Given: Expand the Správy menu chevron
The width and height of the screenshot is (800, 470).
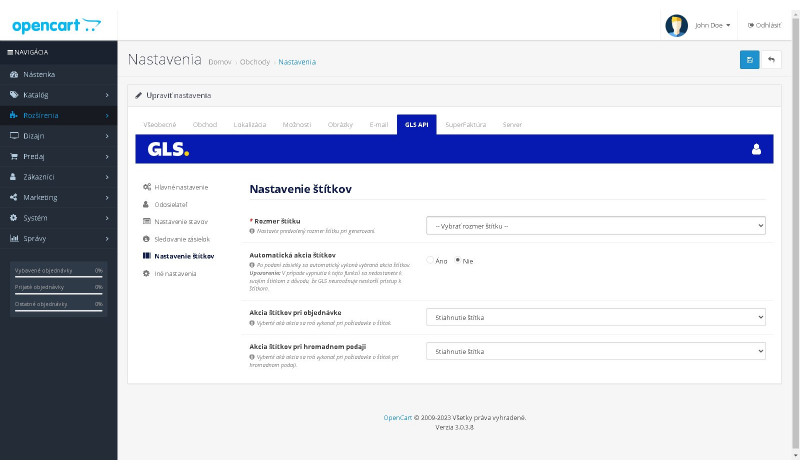Looking at the screenshot, I should (107, 238).
